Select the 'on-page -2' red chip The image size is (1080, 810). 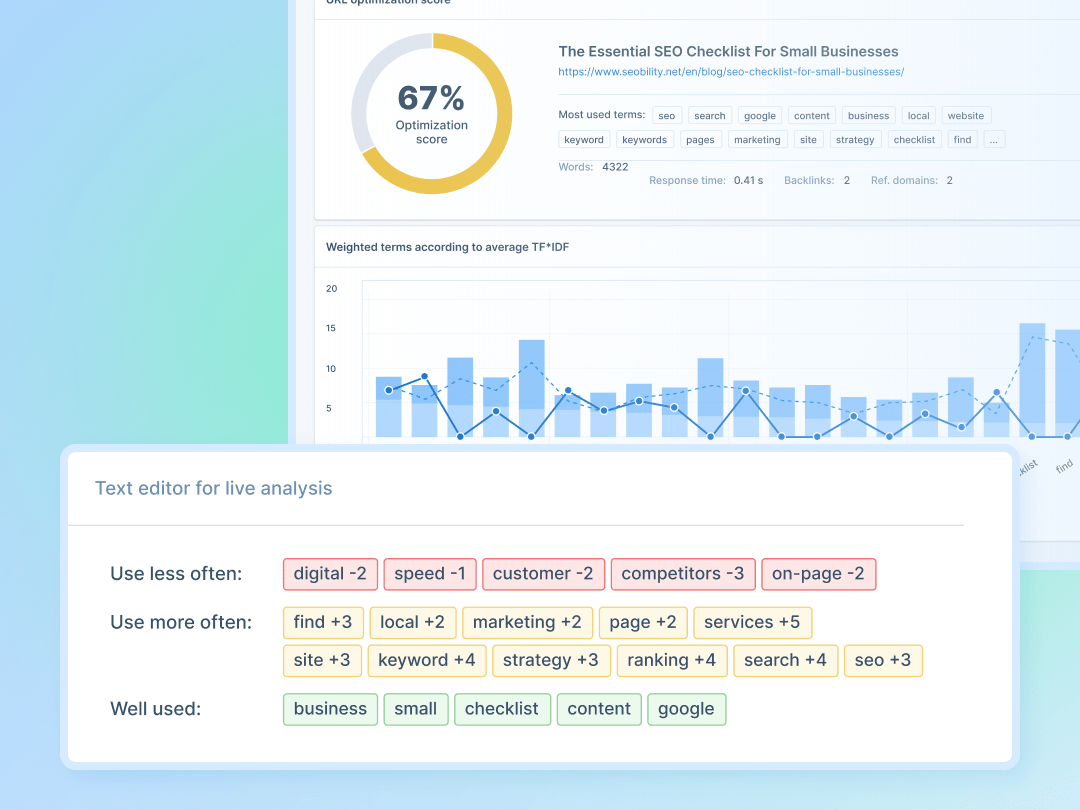(x=818, y=574)
